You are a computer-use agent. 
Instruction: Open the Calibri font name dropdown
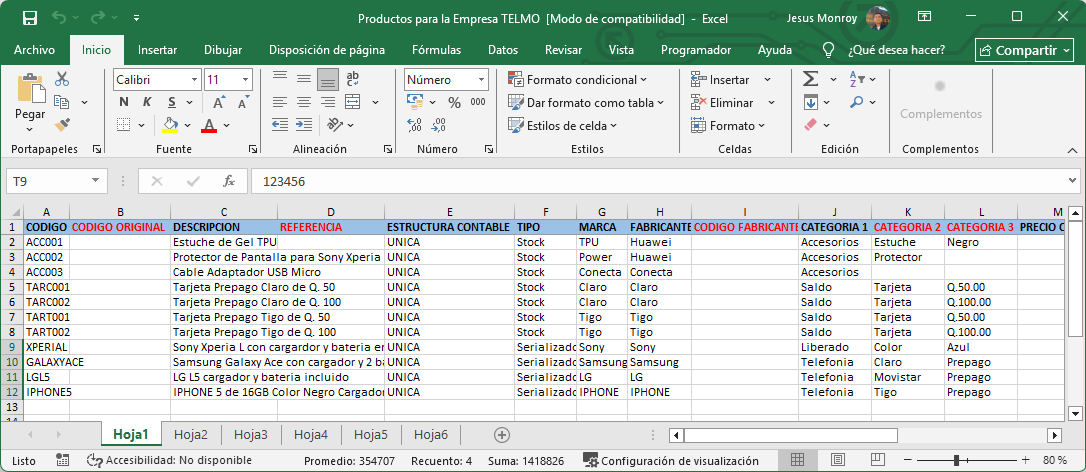[x=193, y=80]
